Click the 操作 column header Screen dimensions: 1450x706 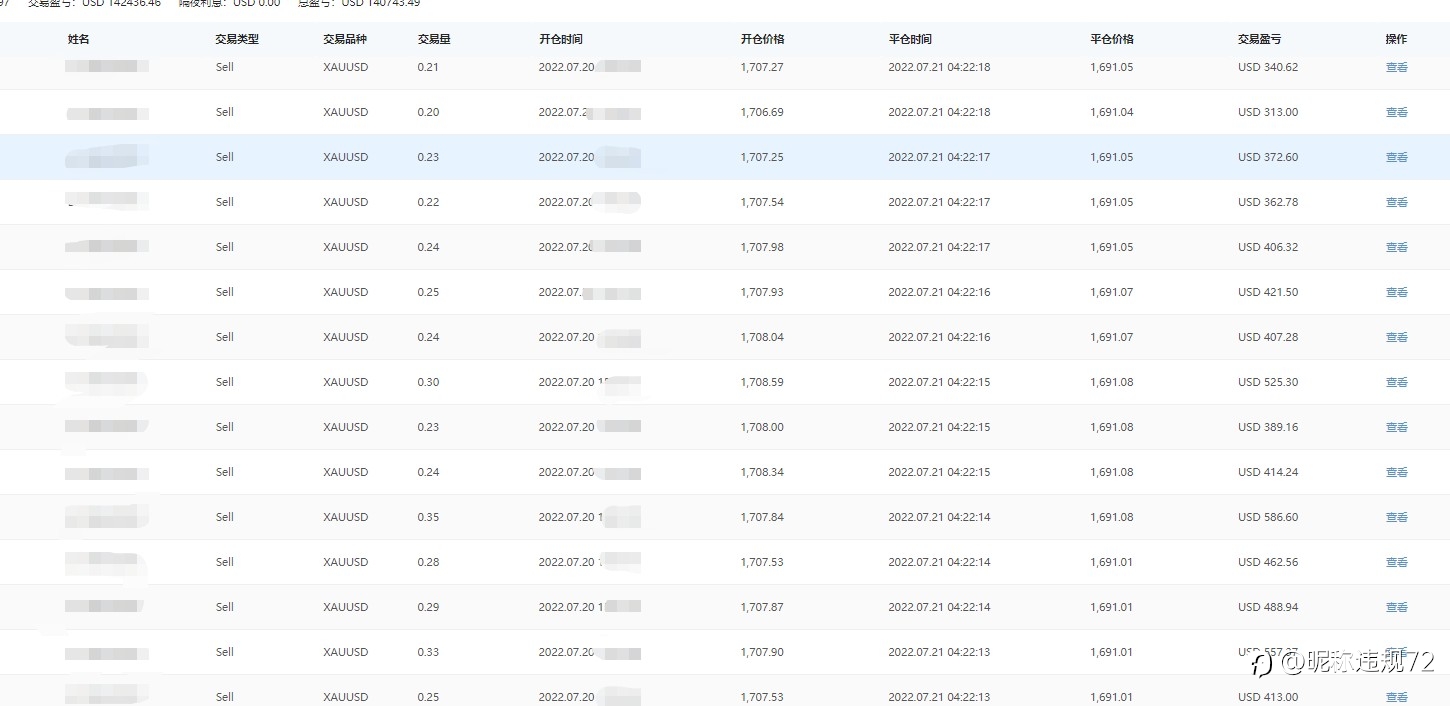click(1396, 39)
